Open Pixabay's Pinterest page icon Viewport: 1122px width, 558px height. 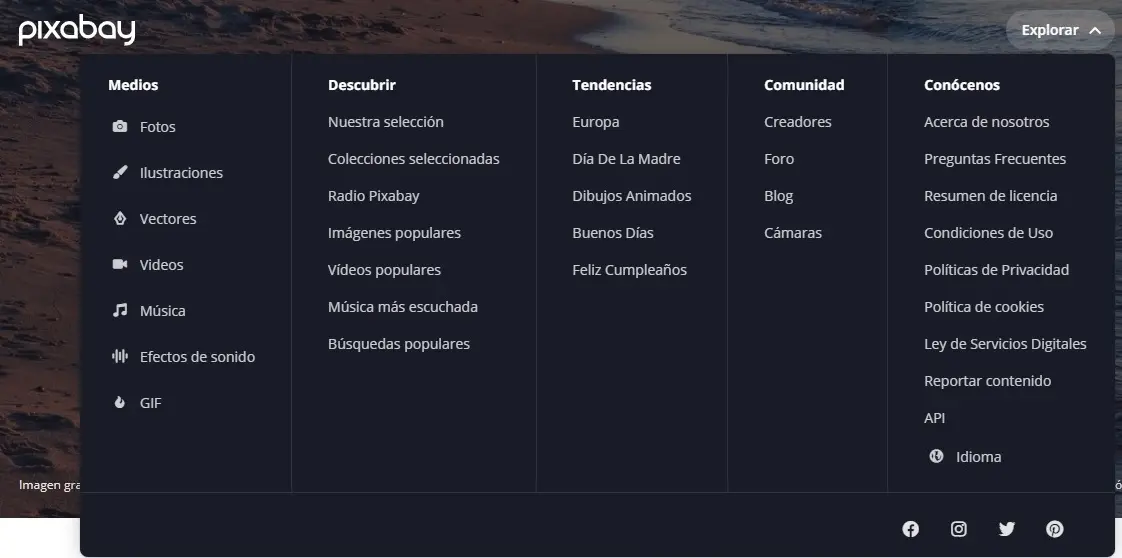click(1055, 529)
